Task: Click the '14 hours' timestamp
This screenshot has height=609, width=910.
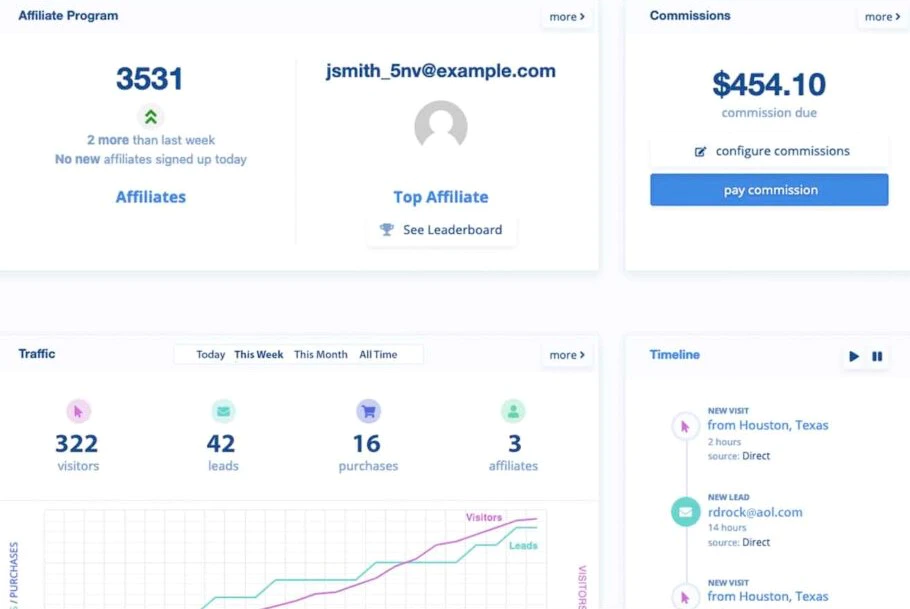Action: pos(727,528)
